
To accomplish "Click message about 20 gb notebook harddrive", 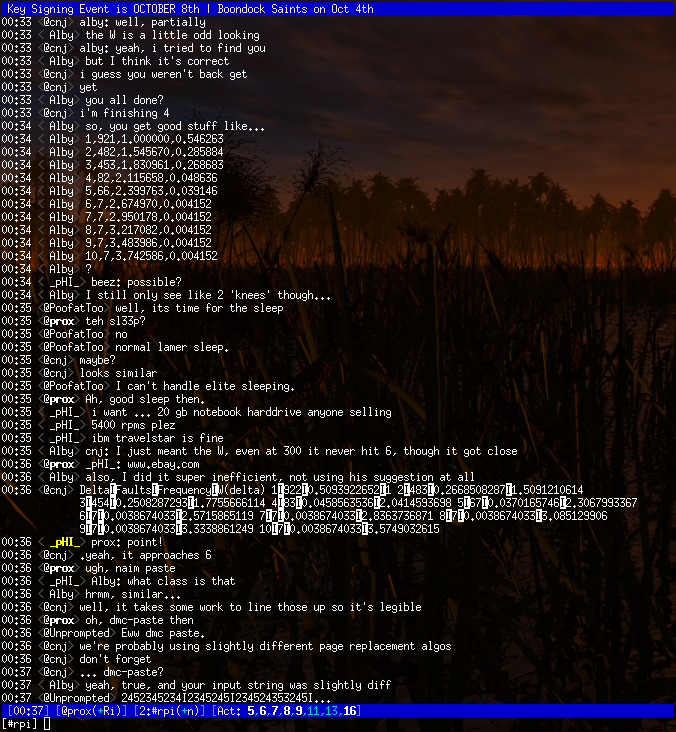I will (x=241, y=413).
